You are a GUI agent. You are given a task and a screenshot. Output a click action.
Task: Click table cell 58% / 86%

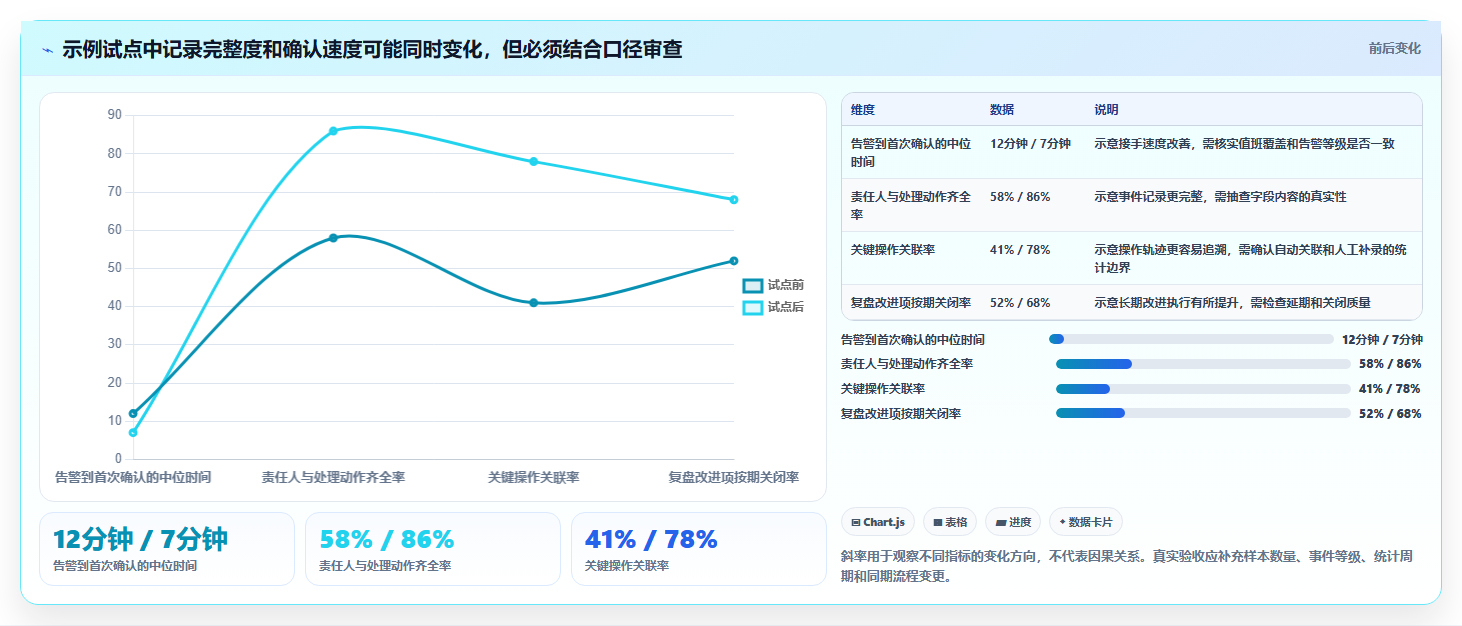point(1020,197)
